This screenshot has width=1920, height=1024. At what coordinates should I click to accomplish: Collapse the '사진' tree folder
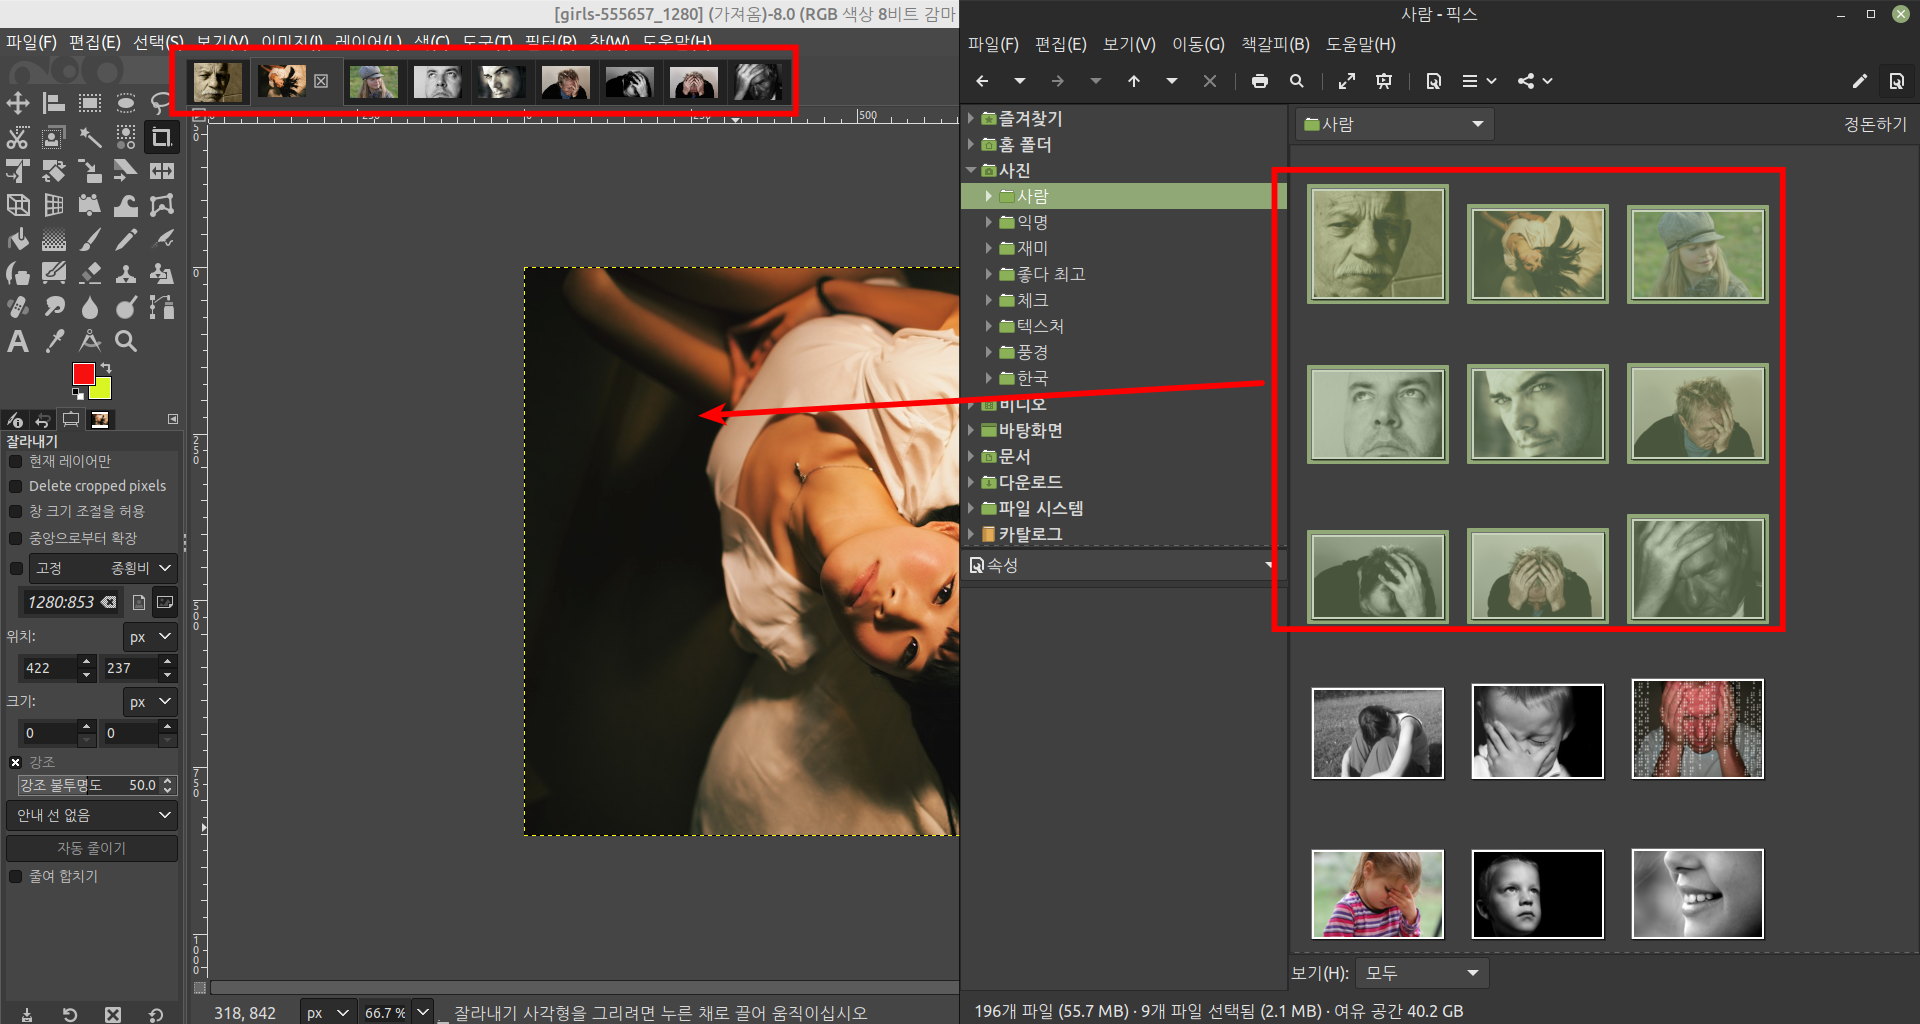pyautogui.click(x=971, y=170)
